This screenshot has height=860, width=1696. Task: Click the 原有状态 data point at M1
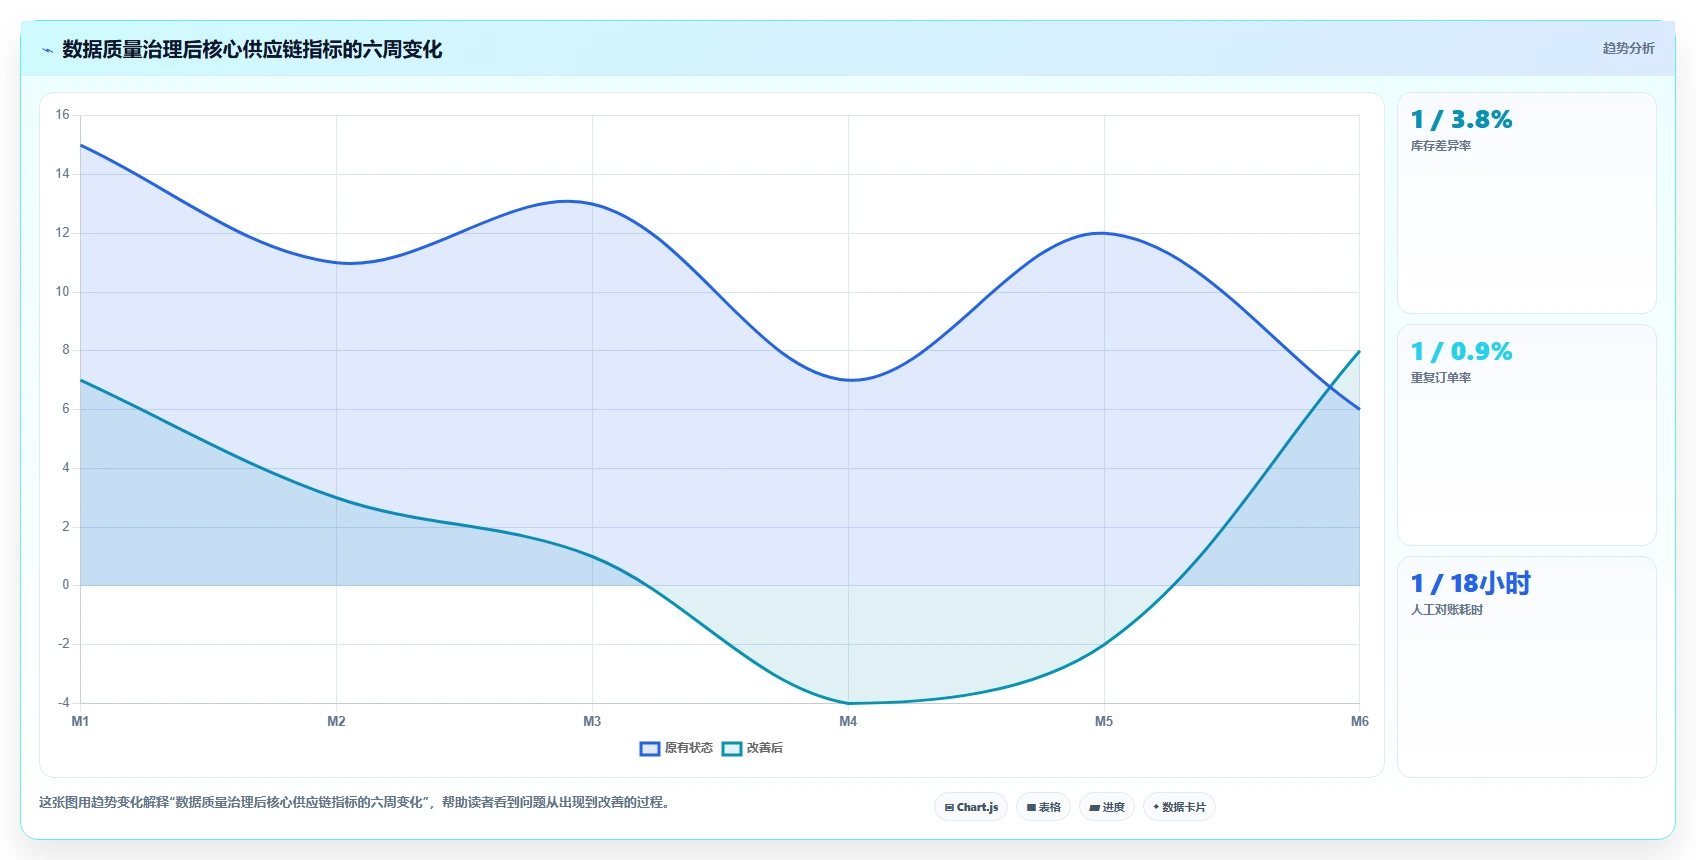tap(80, 145)
